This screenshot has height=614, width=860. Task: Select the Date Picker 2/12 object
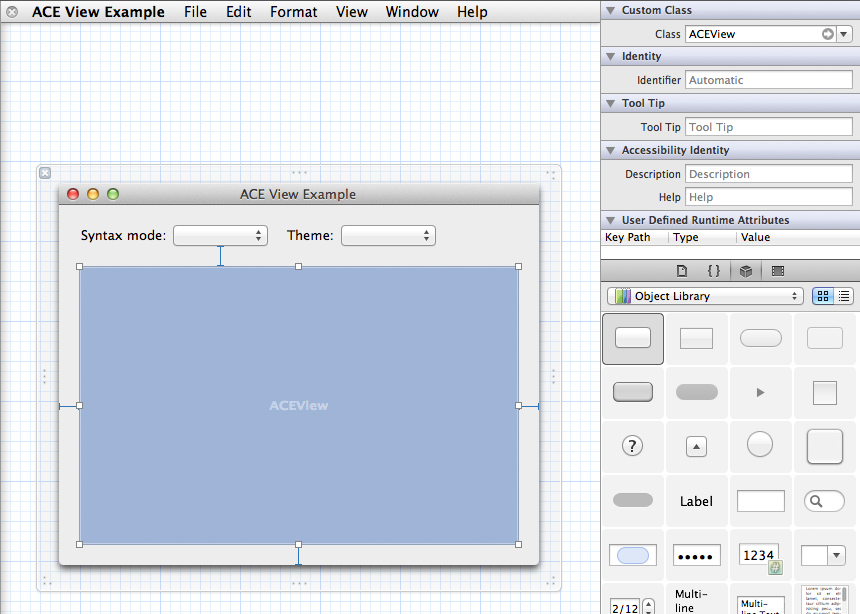632,601
